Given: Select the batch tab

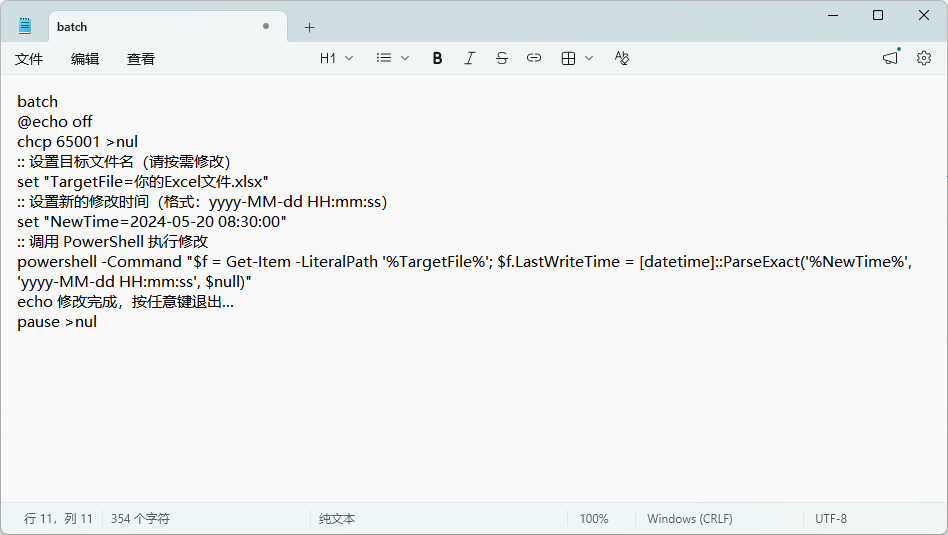Looking at the screenshot, I should tap(167, 27).
